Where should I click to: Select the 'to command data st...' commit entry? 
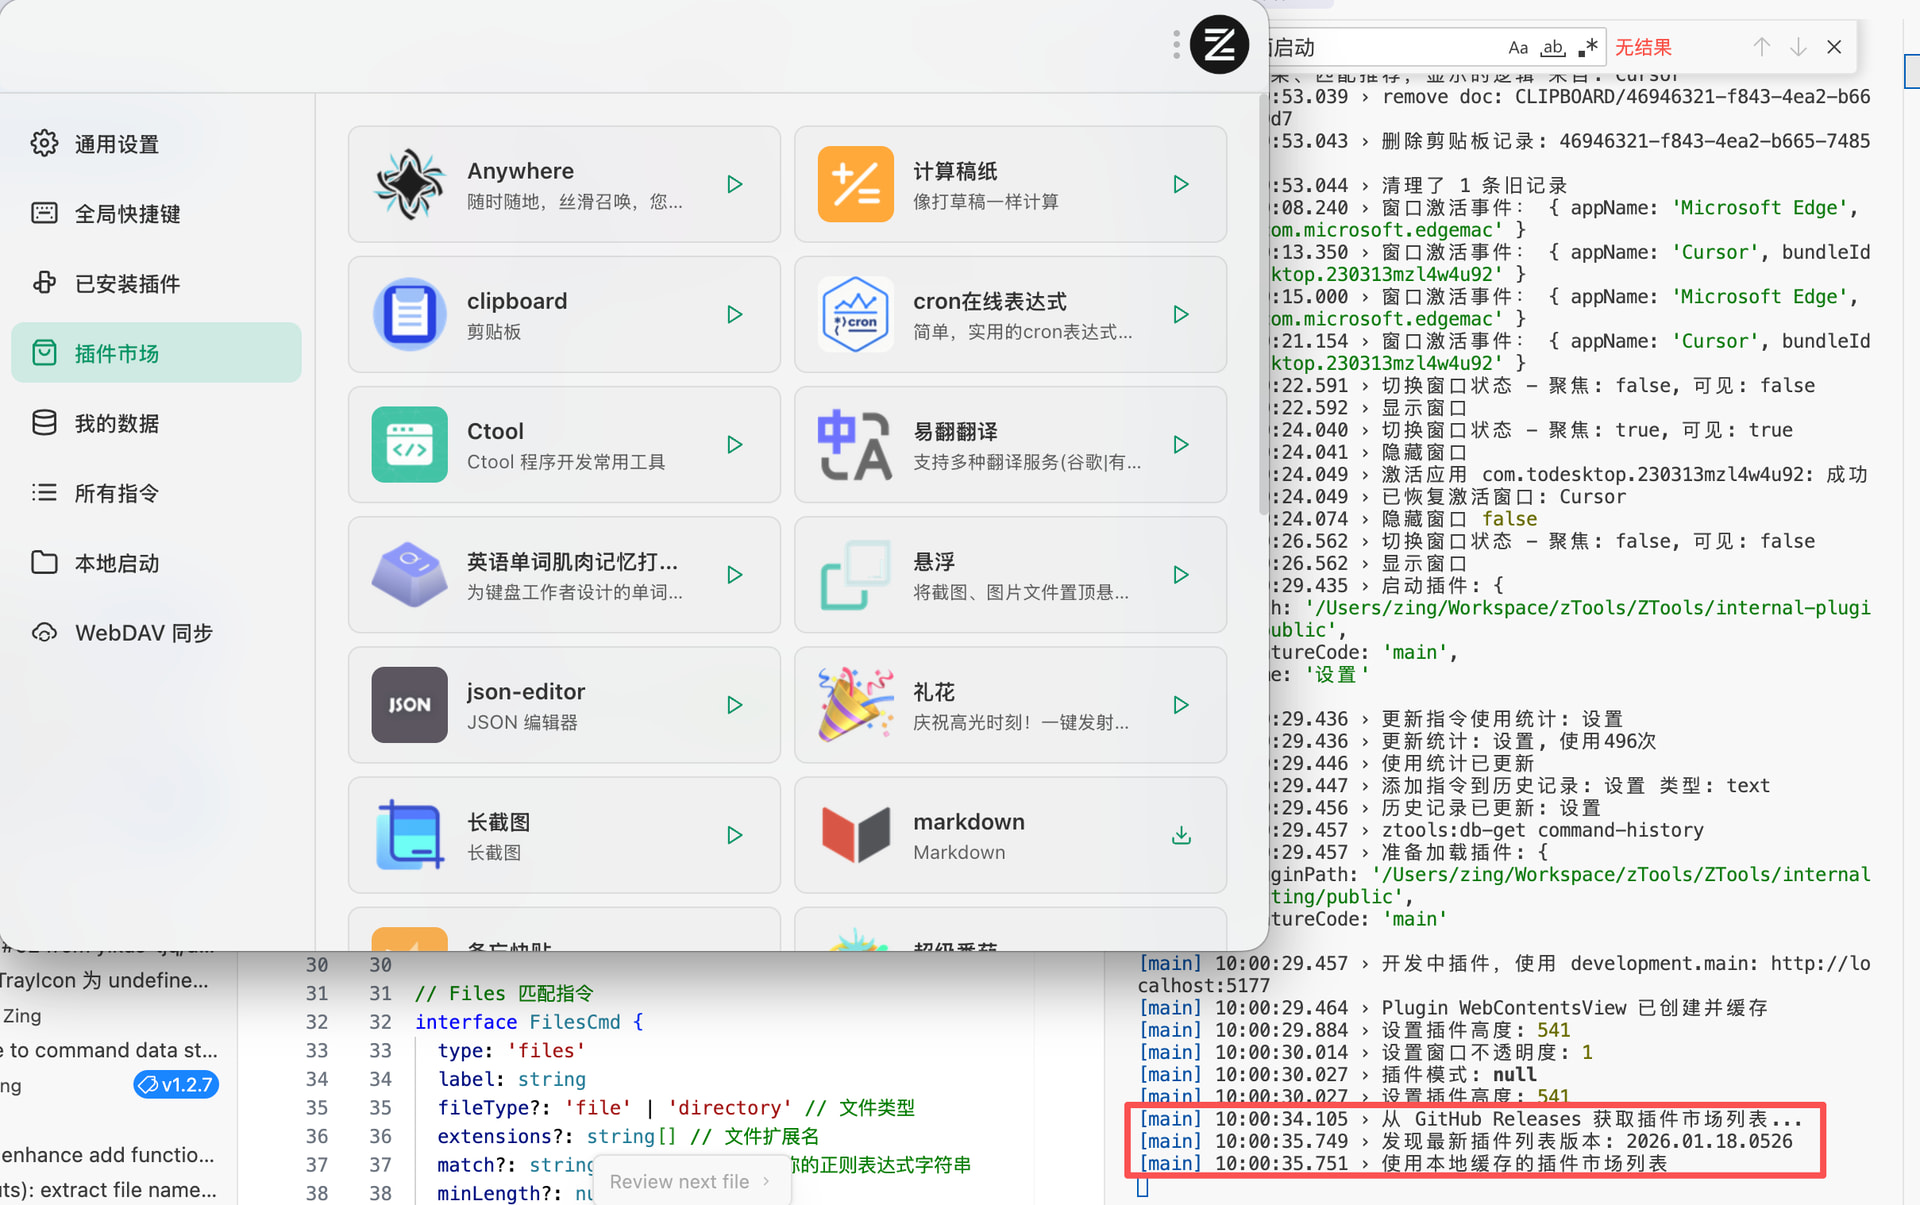coord(109,1050)
